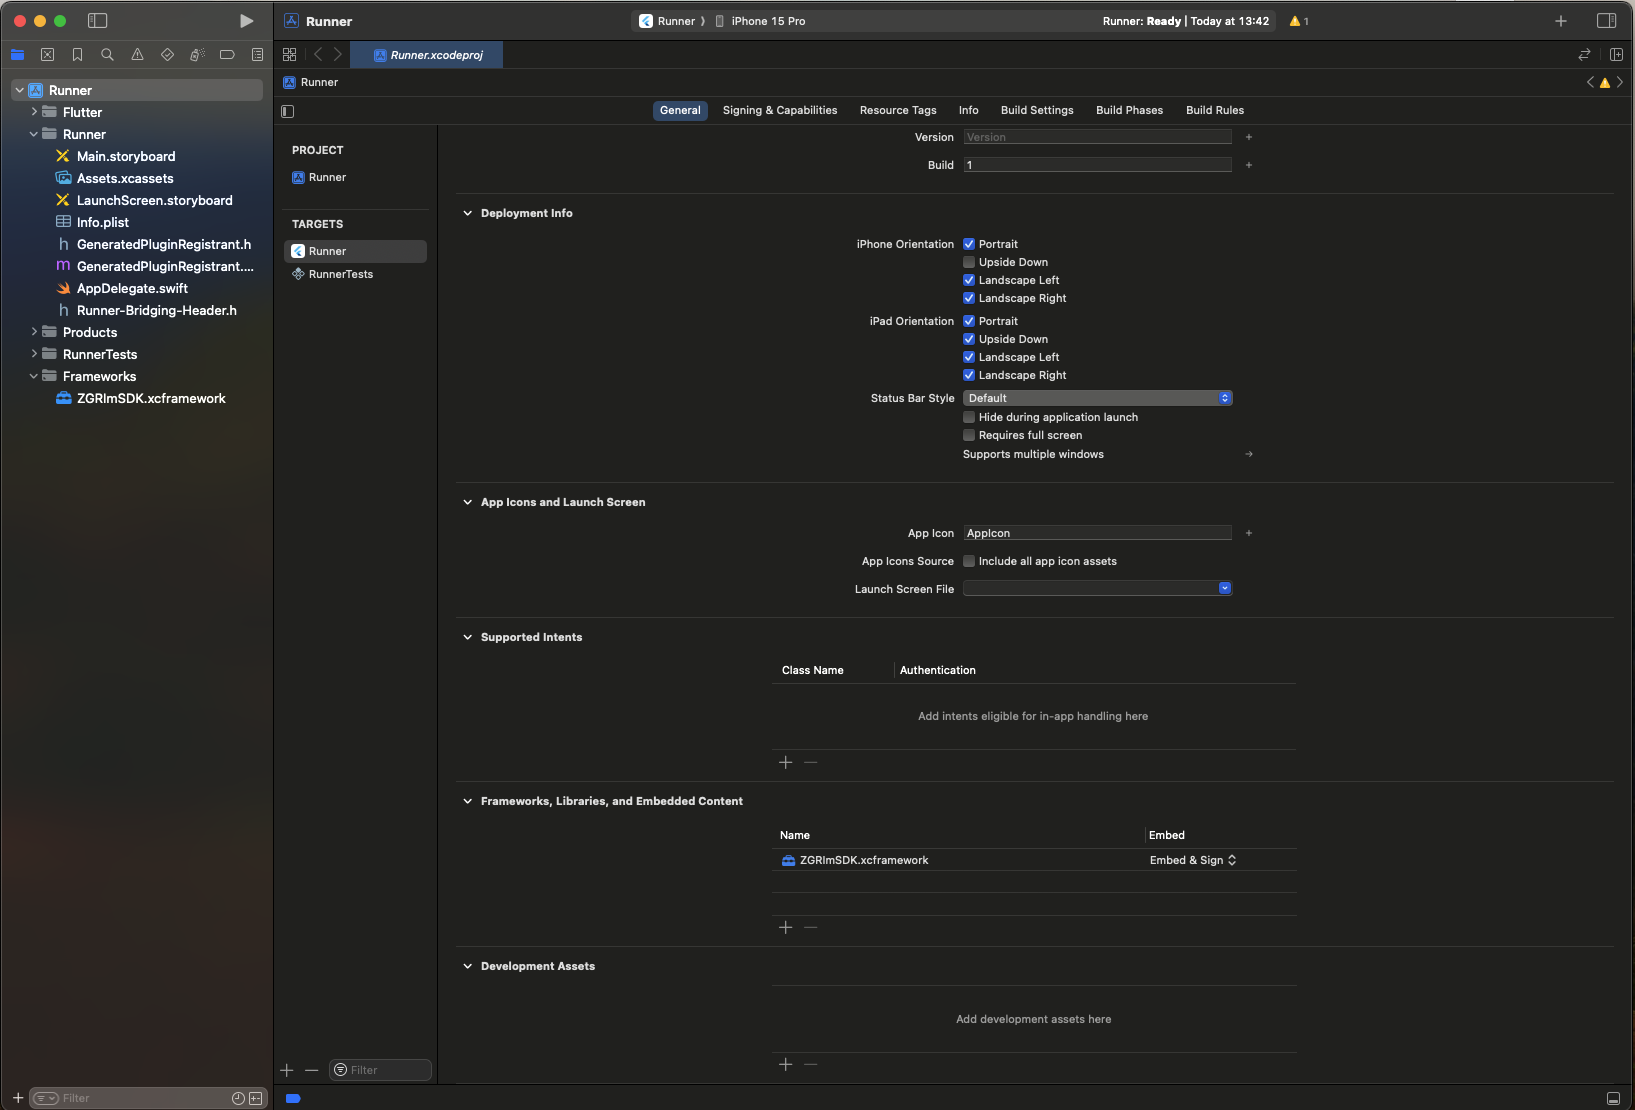Enable Requires full screen checkbox

[969, 435]
